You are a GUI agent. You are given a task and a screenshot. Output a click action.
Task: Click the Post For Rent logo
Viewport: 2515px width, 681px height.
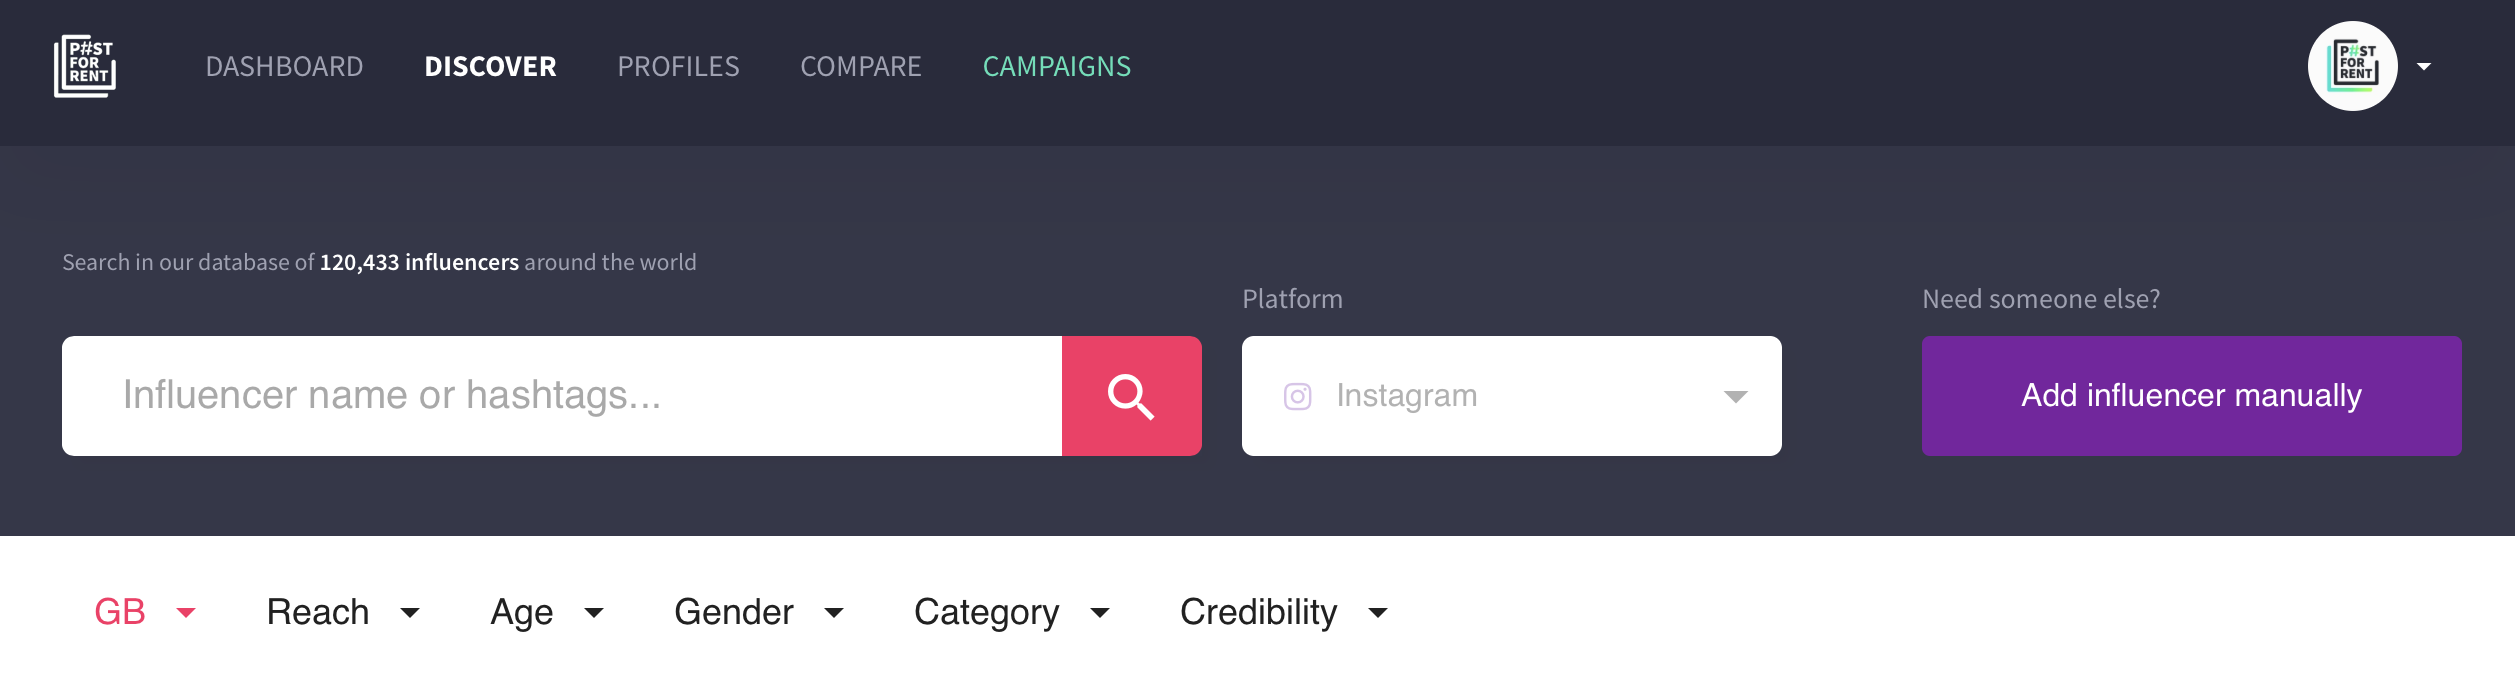tap(85, 66)
